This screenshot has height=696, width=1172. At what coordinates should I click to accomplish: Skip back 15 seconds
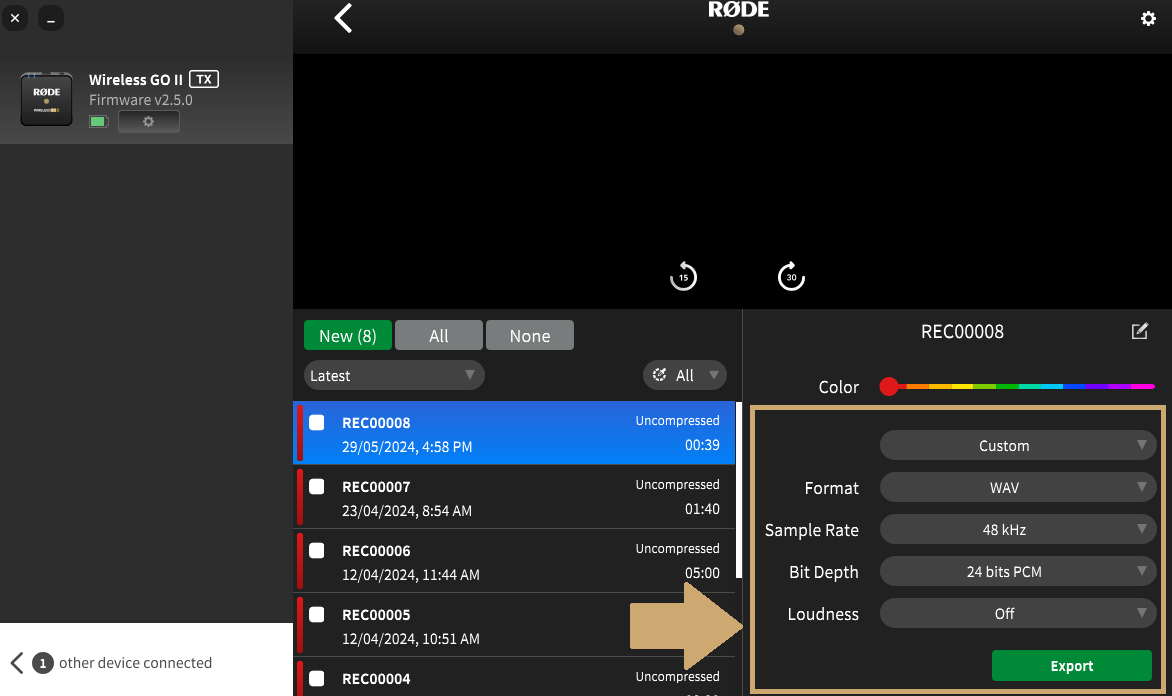tap(683, 277)
